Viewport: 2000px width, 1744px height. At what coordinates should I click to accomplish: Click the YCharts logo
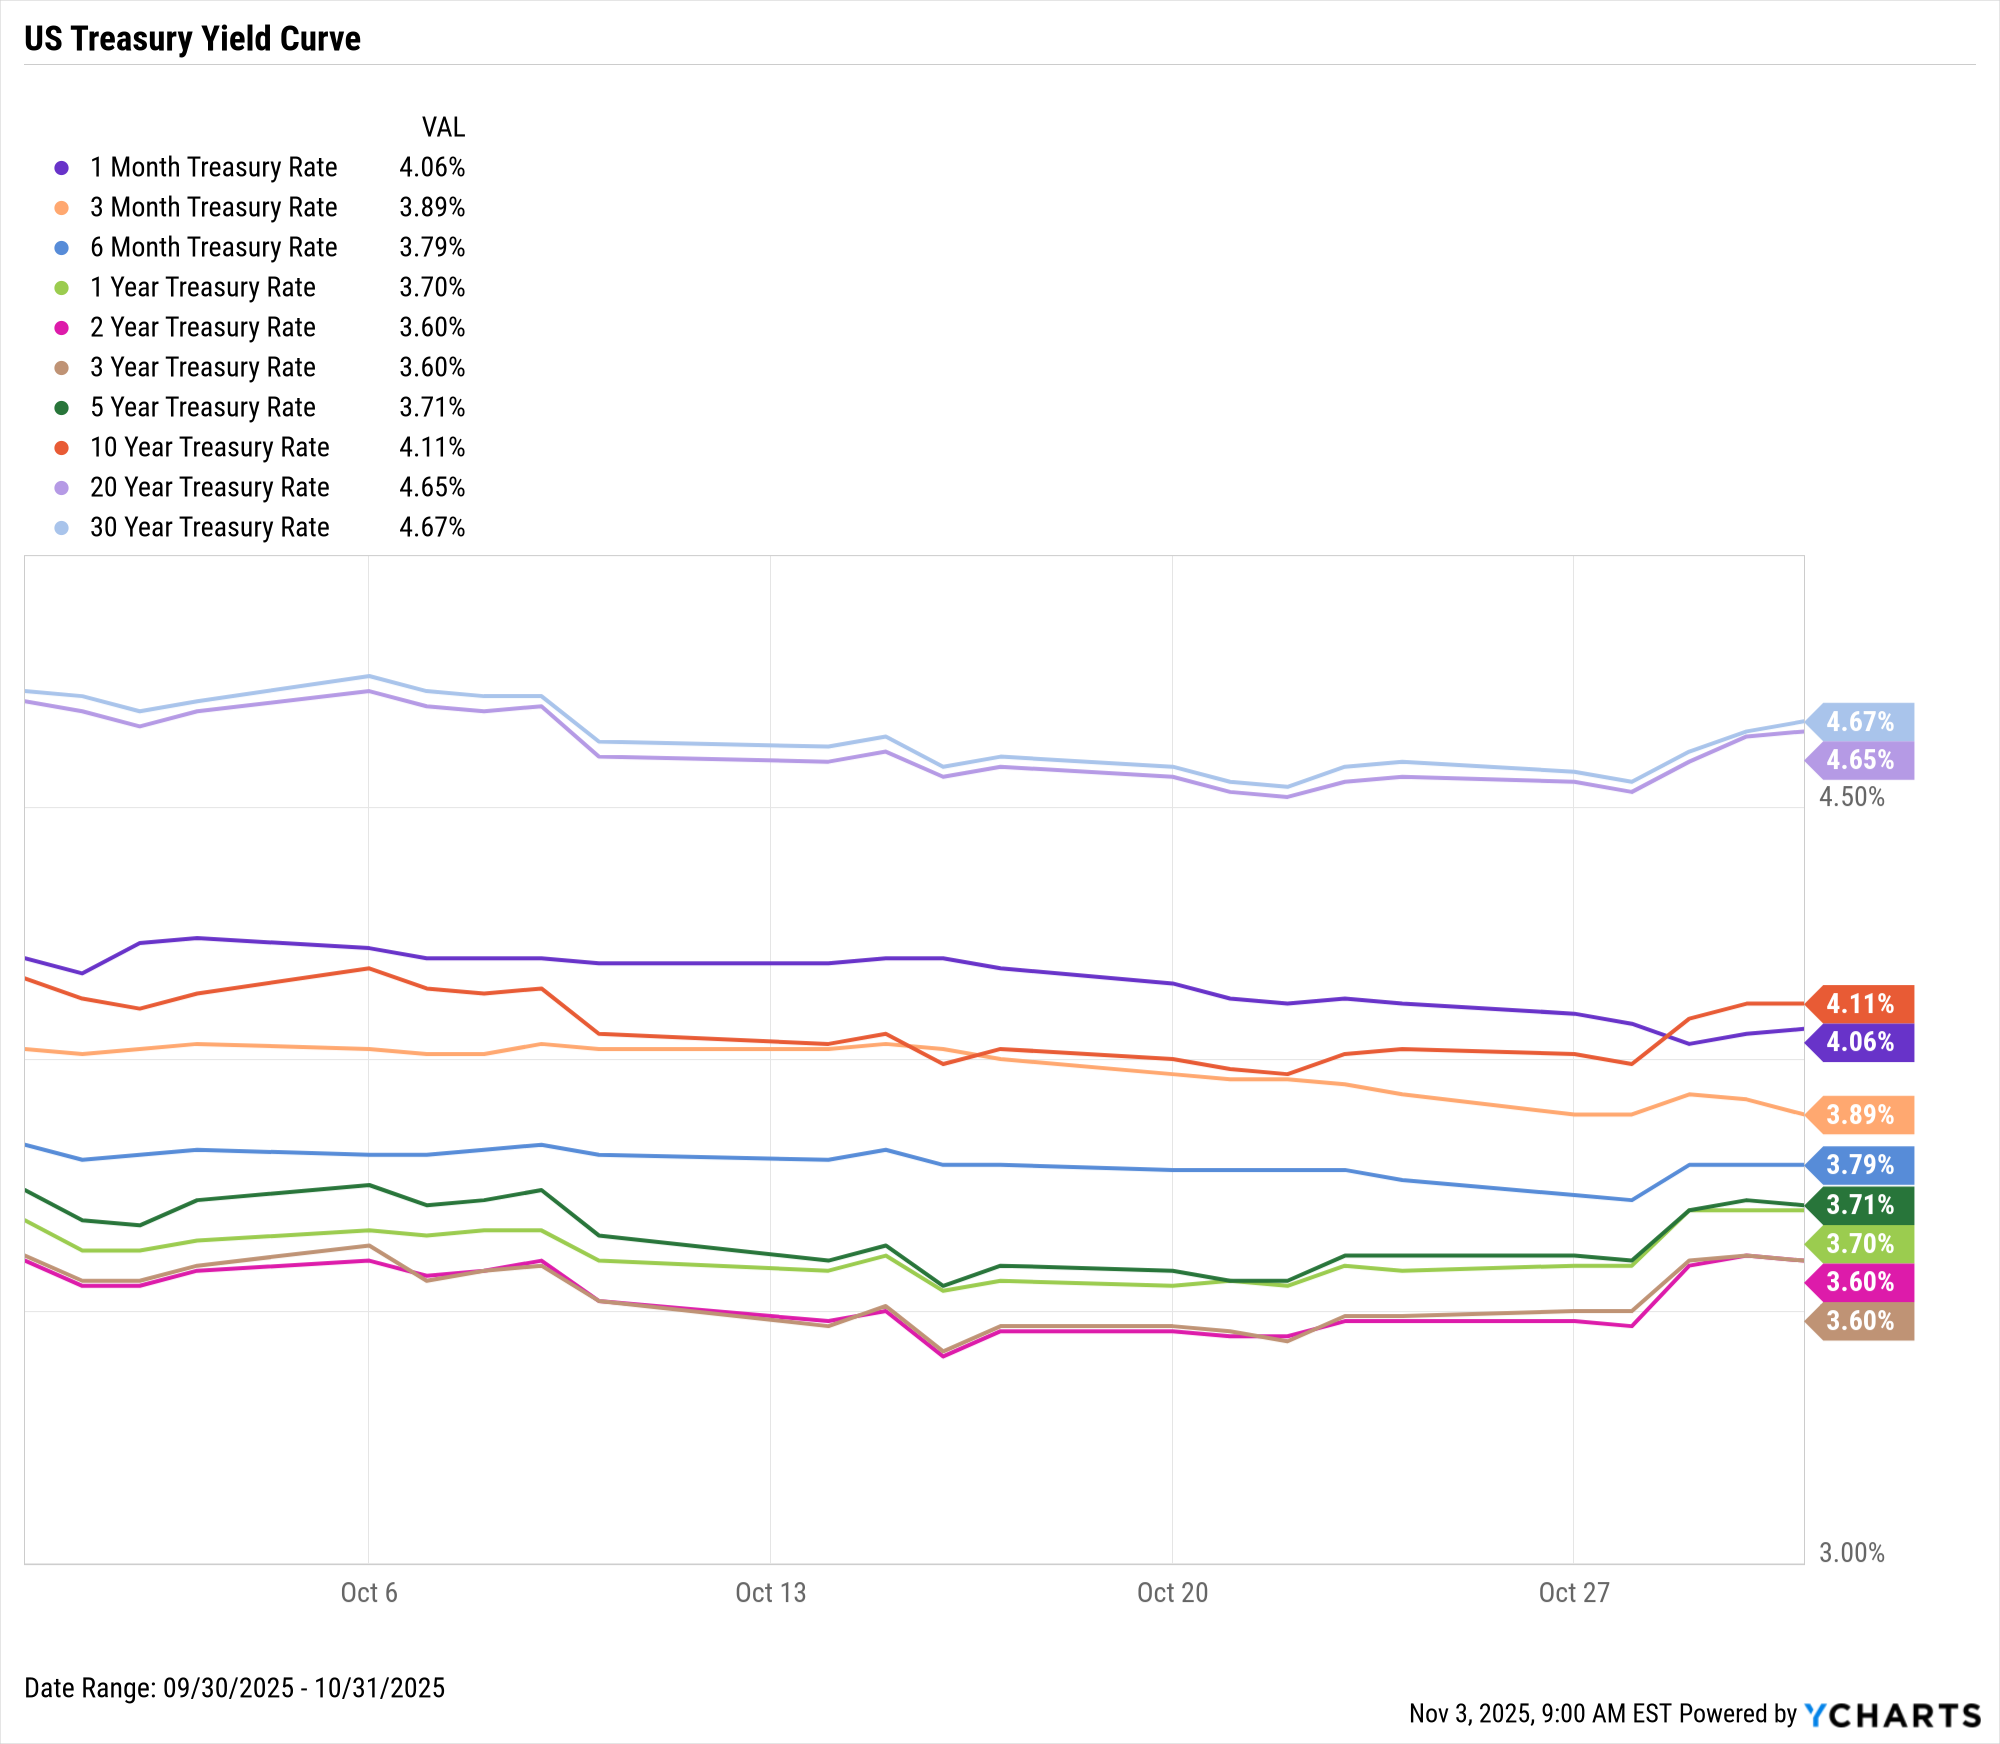1893,1715
